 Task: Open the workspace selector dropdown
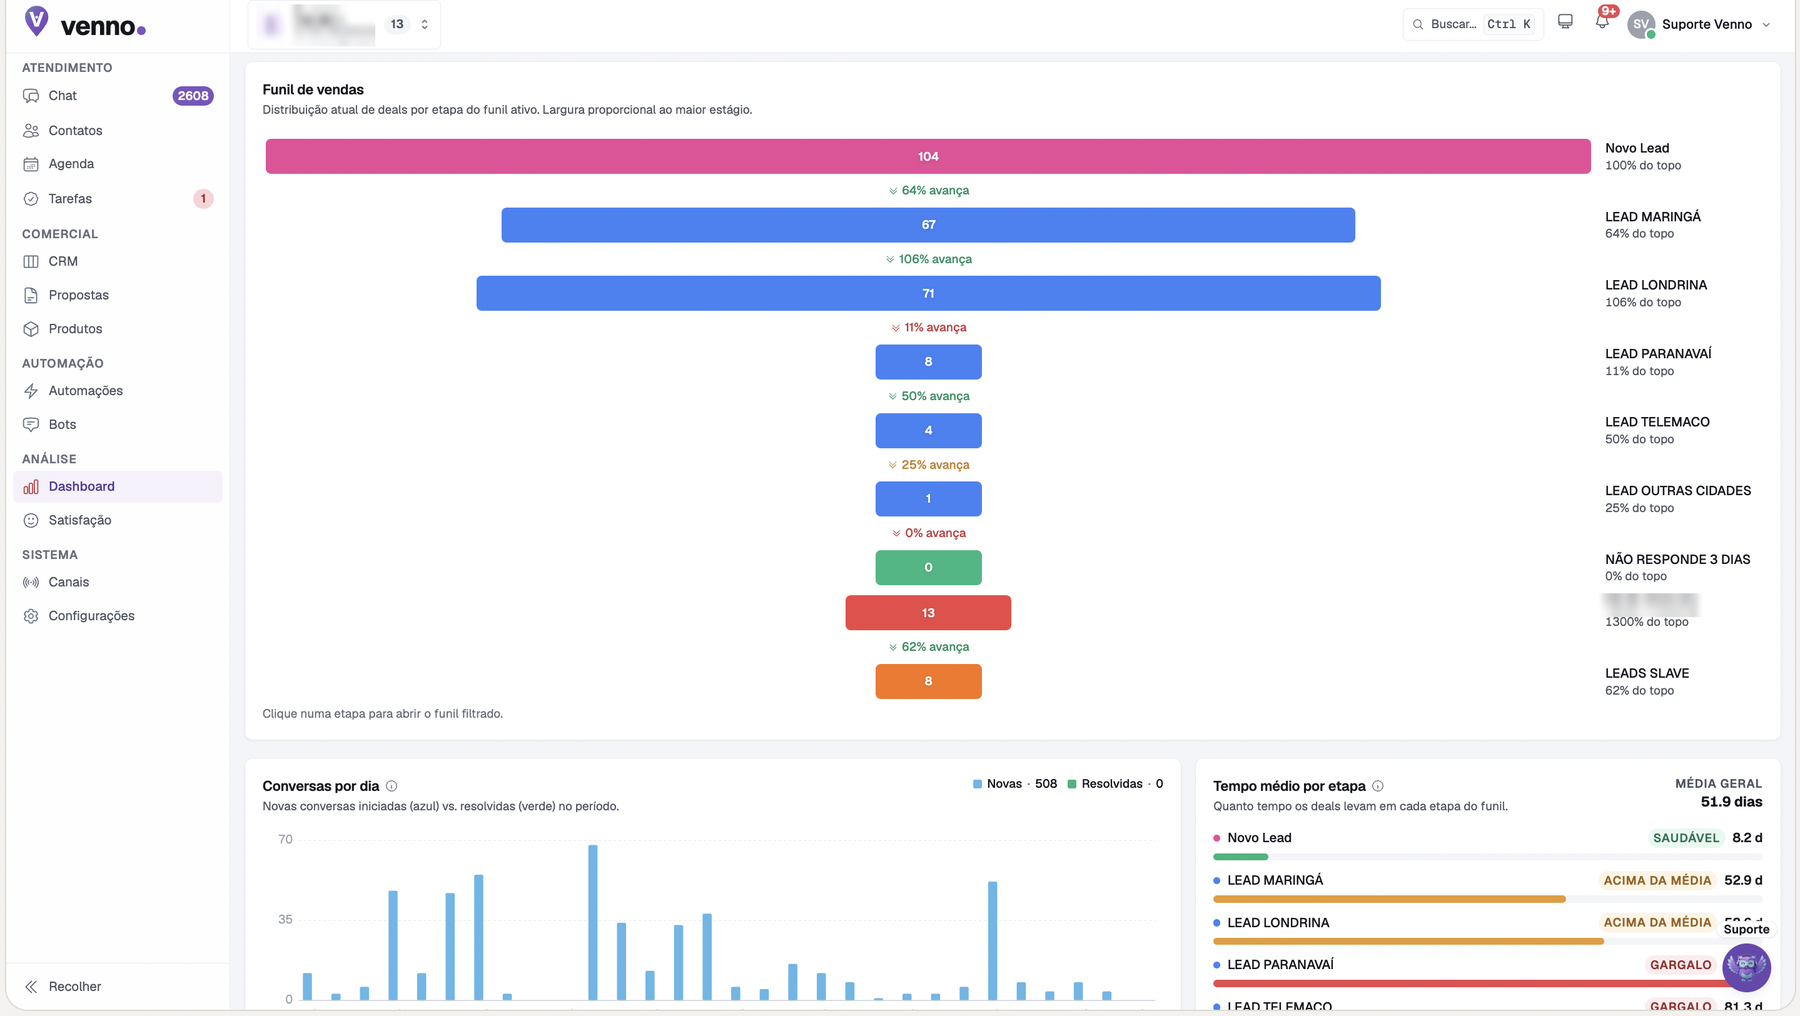coord(344,24)
